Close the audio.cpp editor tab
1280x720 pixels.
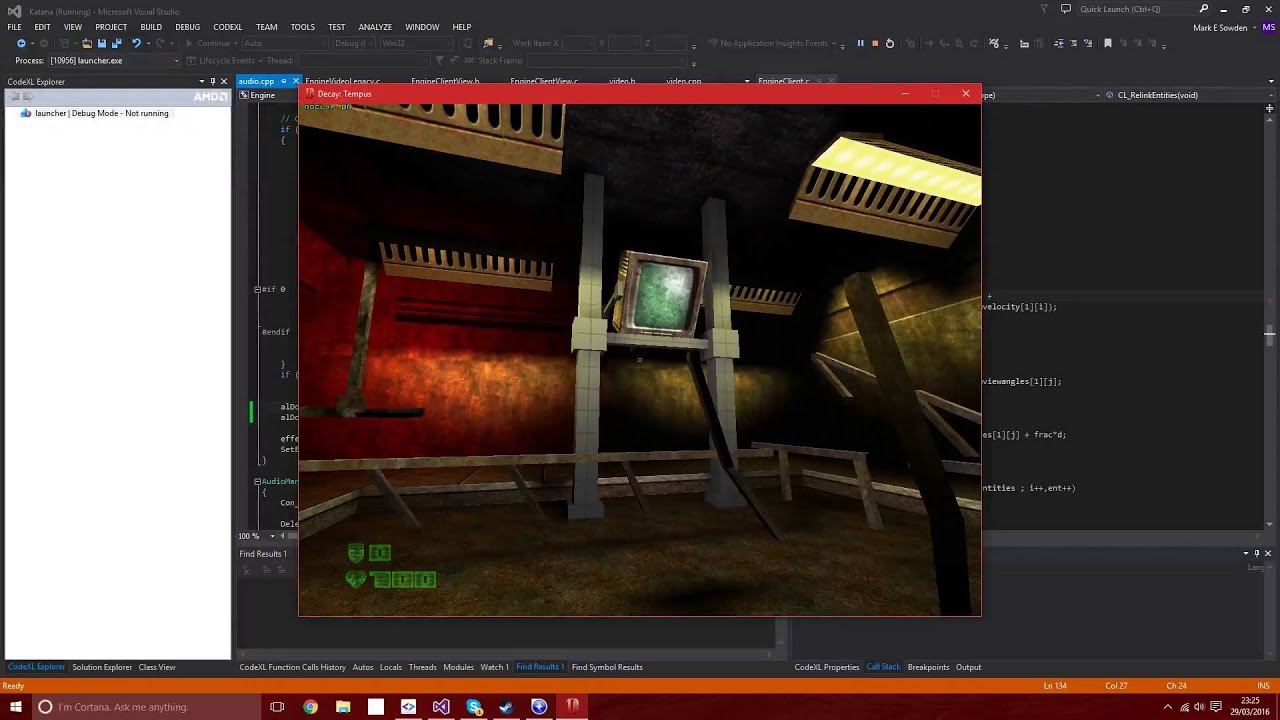296,81
